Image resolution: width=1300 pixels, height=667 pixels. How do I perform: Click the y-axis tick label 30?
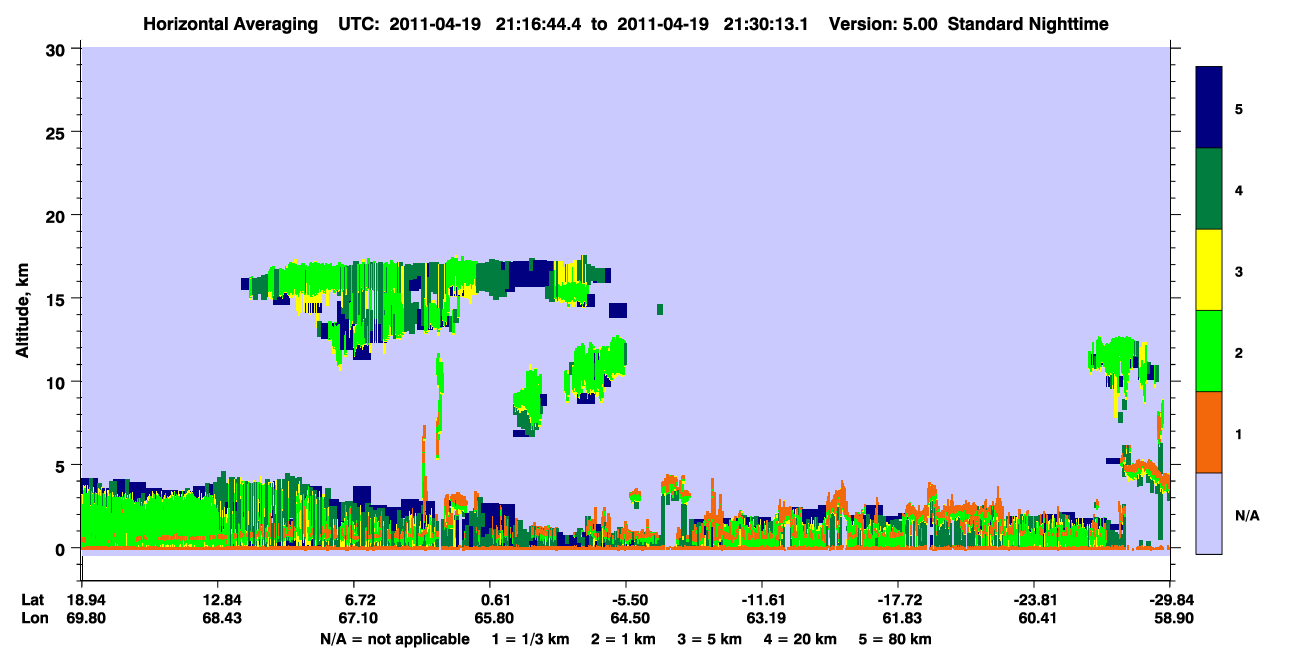[58, 49]
